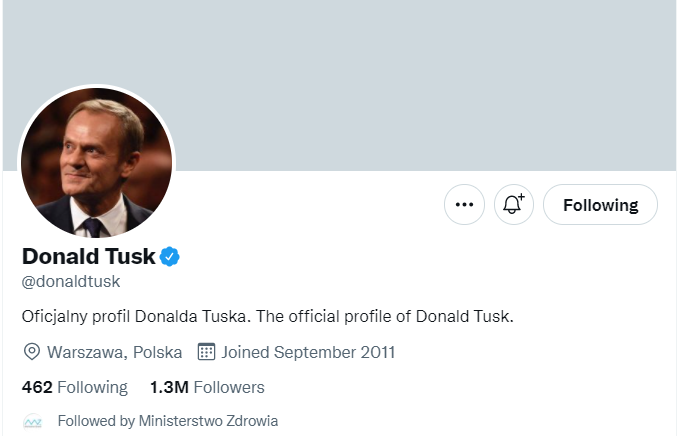Click the location pin icon
Image resolution: width=680 pixels, height=436 pixels.
[32, 352]
